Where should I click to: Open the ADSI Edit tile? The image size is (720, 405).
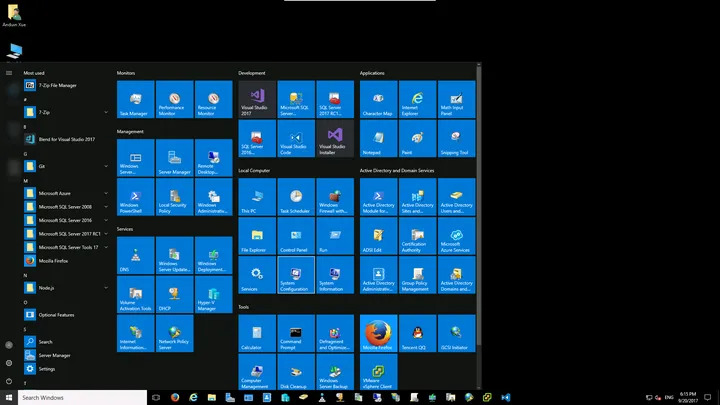378,236
